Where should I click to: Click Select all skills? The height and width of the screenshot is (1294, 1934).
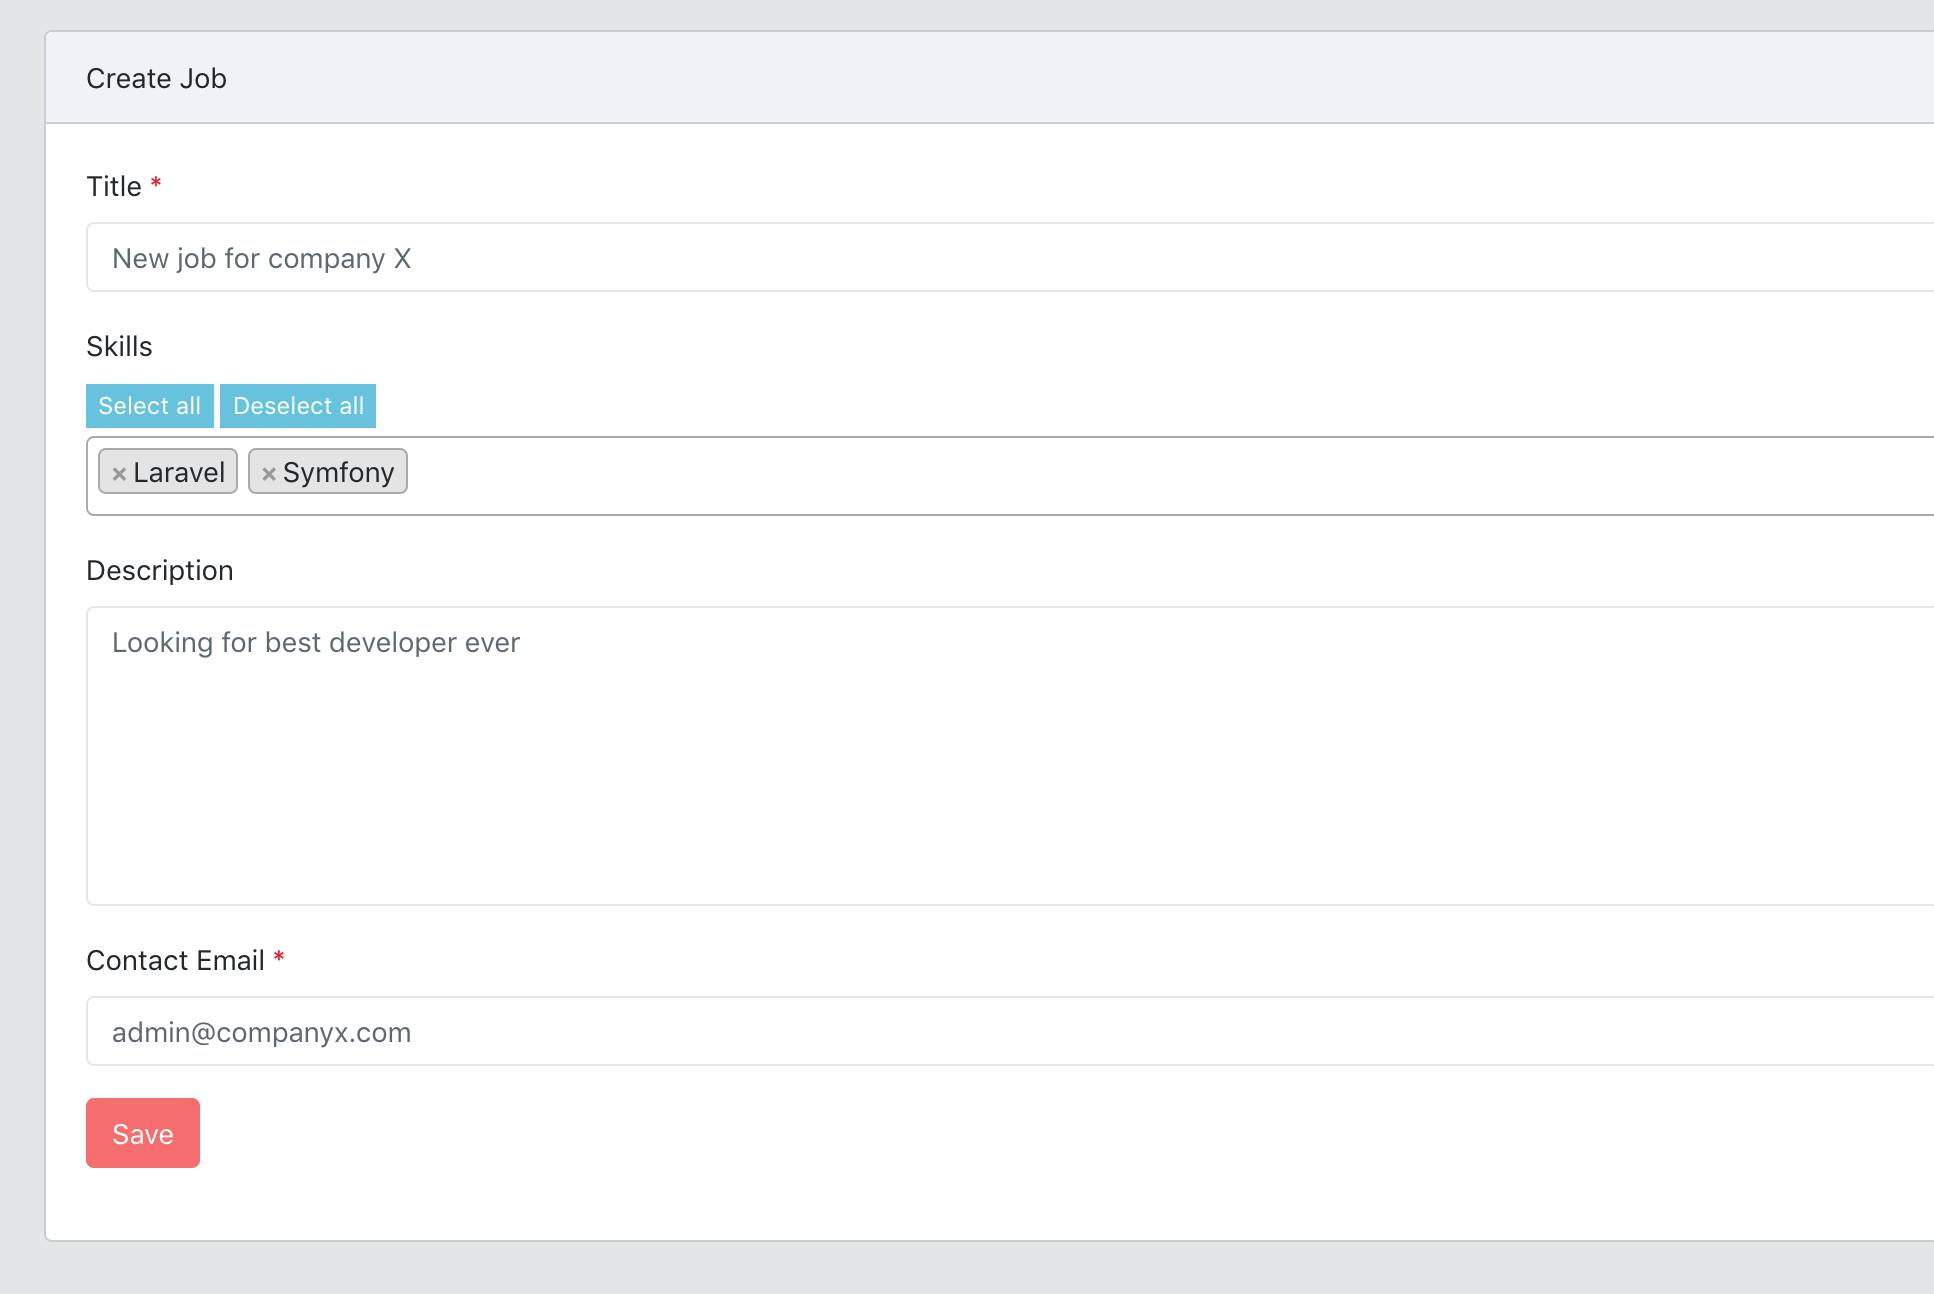(149, 405)
